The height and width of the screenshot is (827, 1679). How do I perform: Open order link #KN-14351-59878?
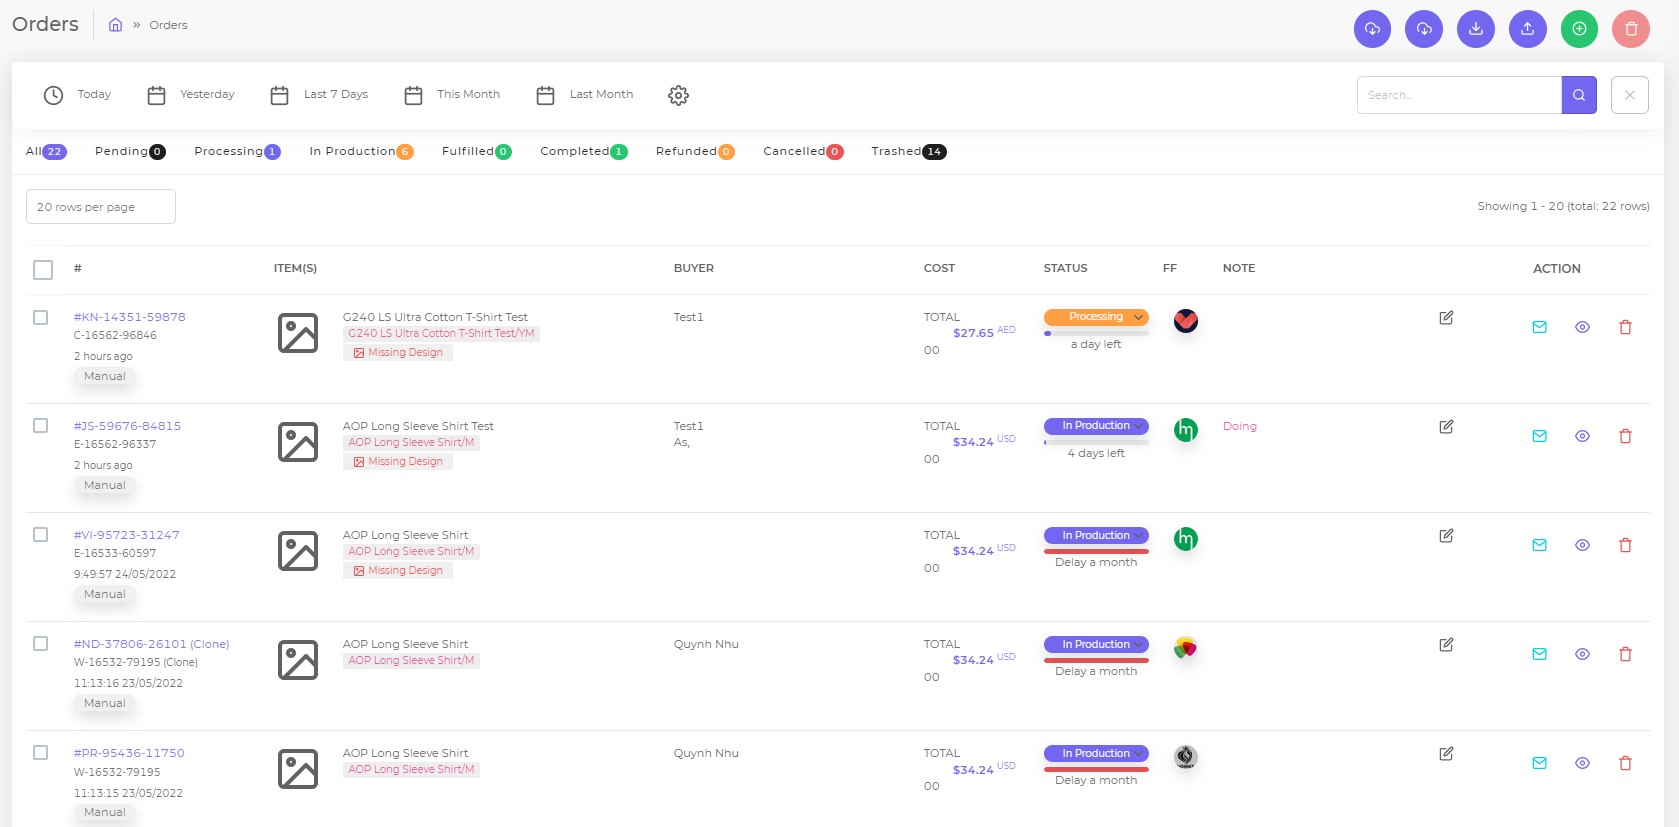130,317
